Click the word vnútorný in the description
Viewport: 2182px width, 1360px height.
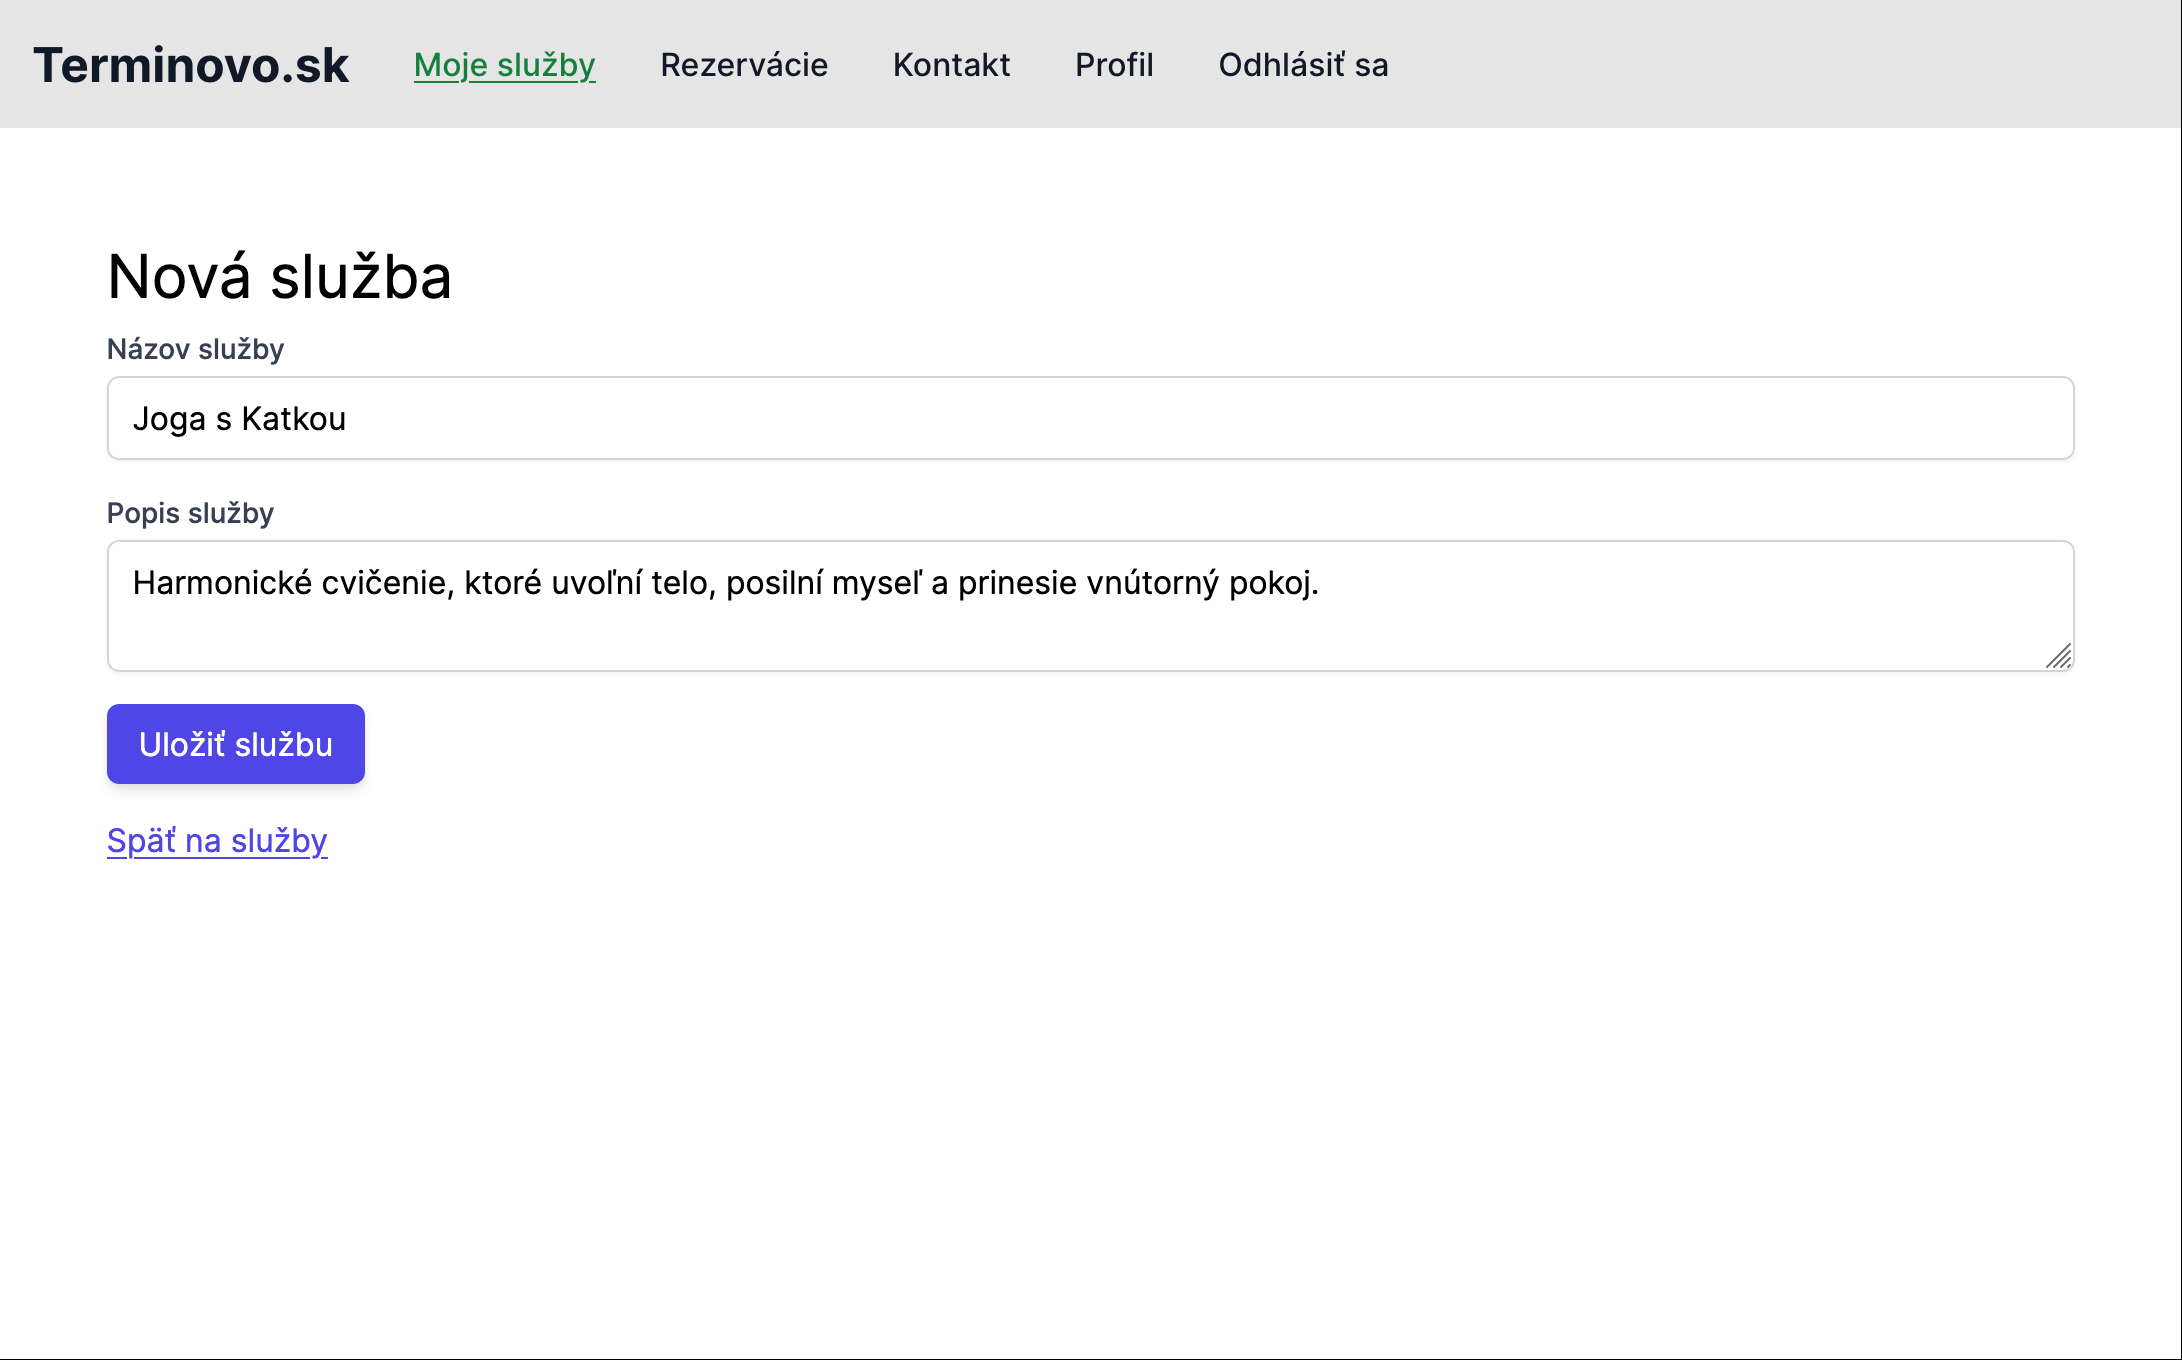point(1152,583)
